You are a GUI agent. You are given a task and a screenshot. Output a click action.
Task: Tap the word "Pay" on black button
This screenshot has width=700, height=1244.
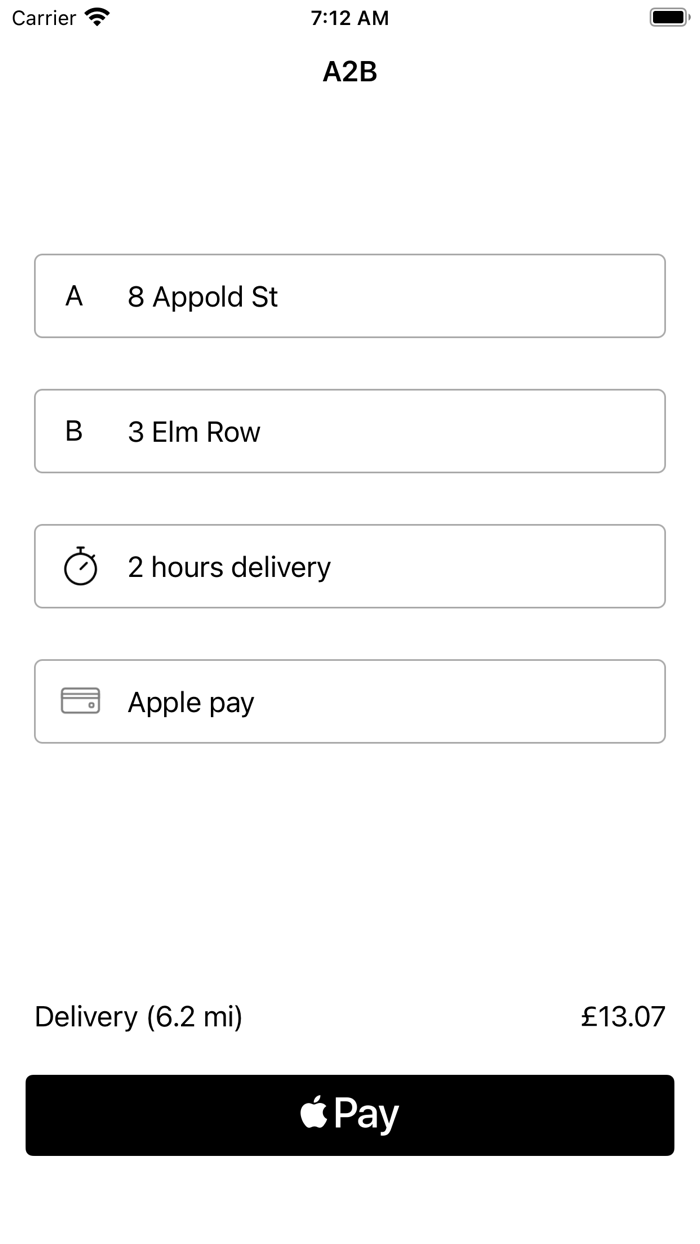click(367, 1115)
